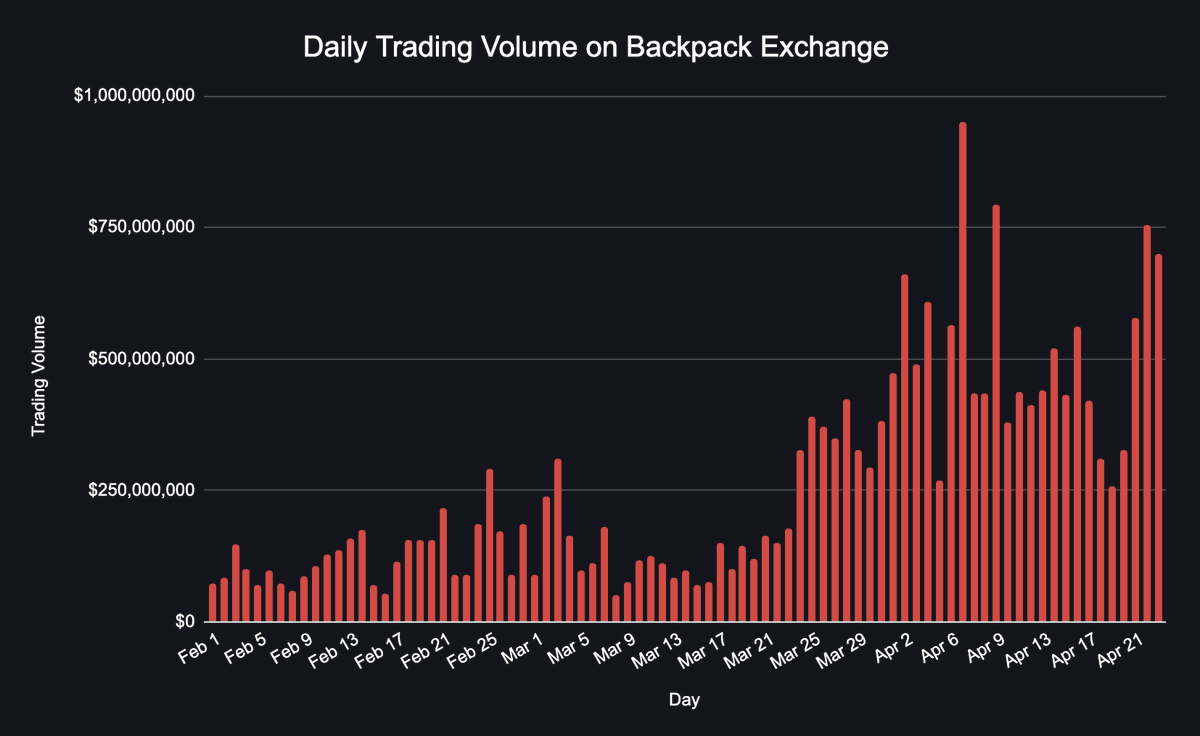Select the "$0" y-axis label
Screen dimensions: 1200x736
(x=183, y=621)
